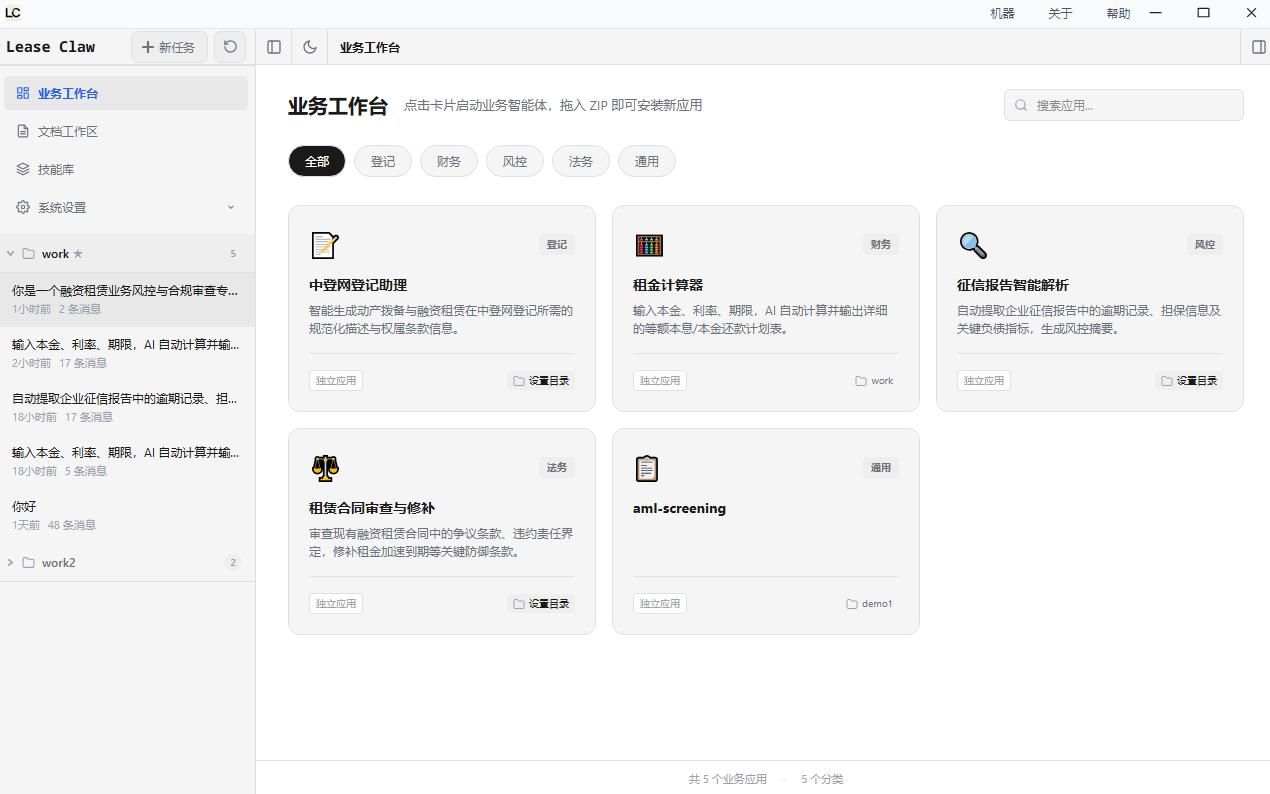
Task: Click the 系统设置 gear icon
Action: (x=23, y=207)
